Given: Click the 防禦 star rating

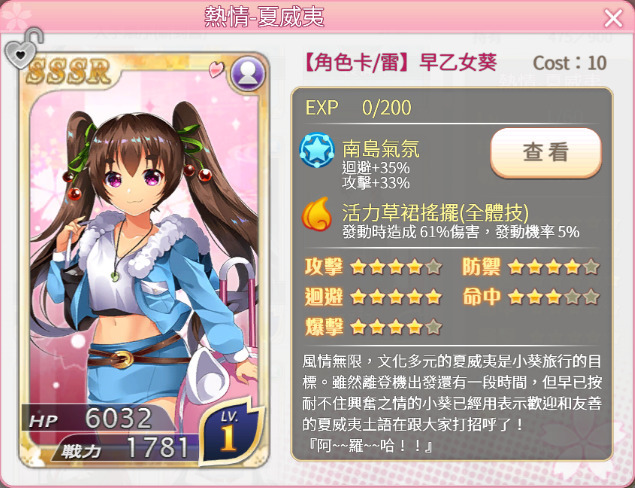Looking at the screenshot, I should [x=553, y=267].
